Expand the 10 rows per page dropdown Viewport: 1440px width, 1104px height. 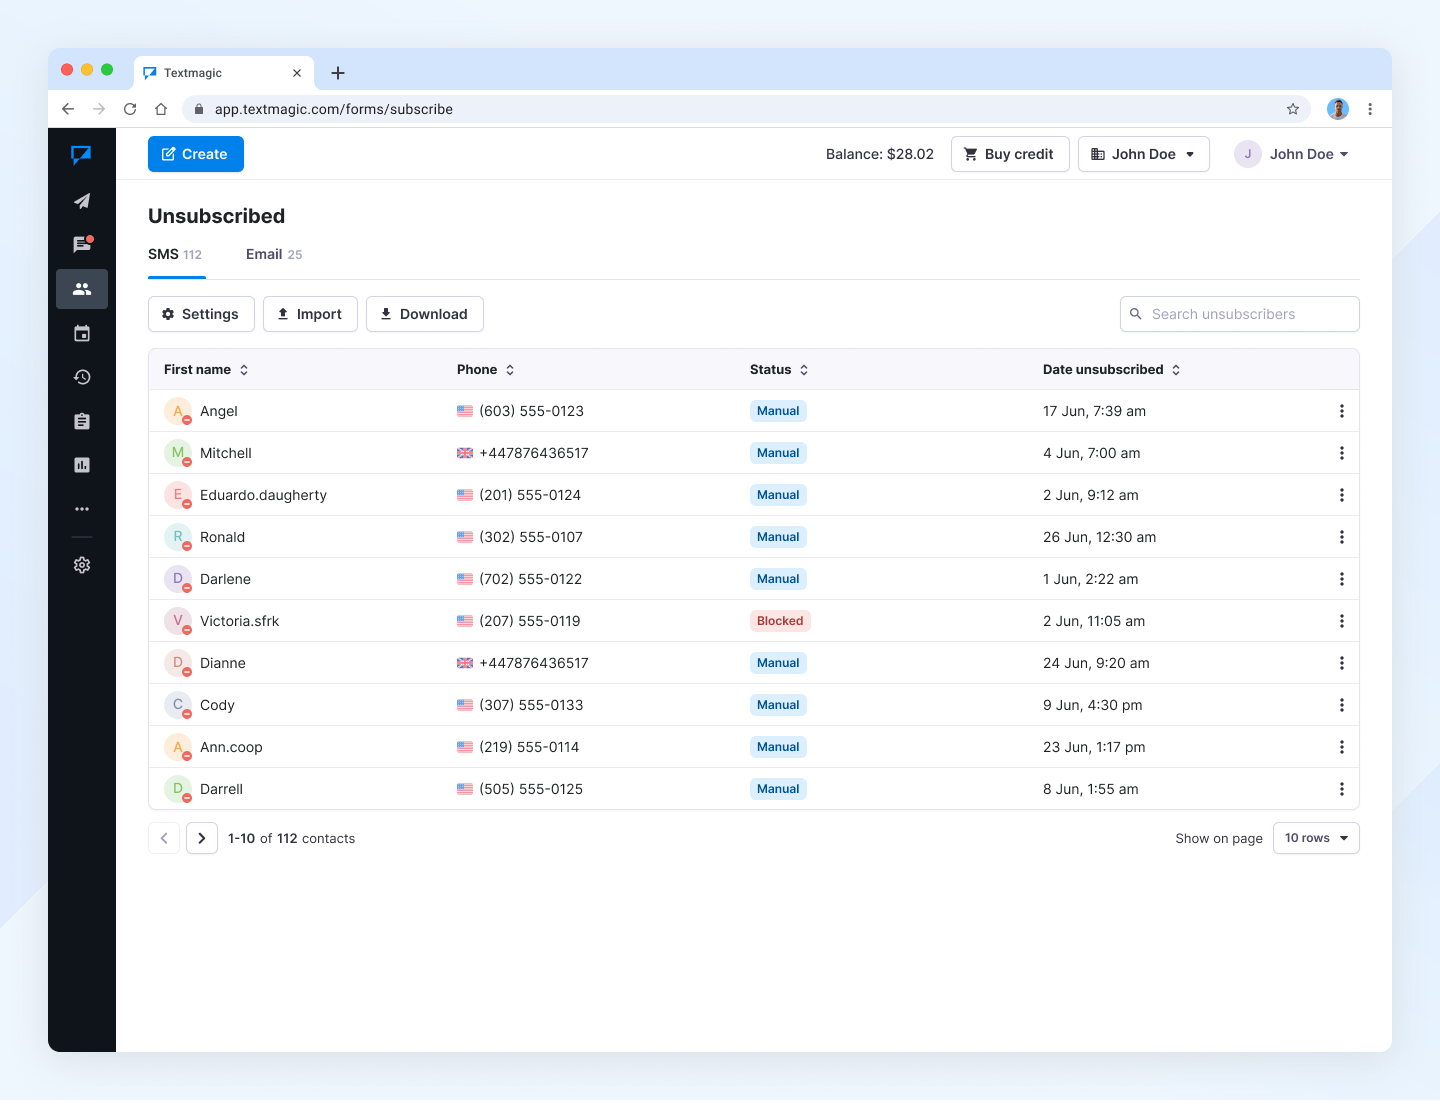1315,838
